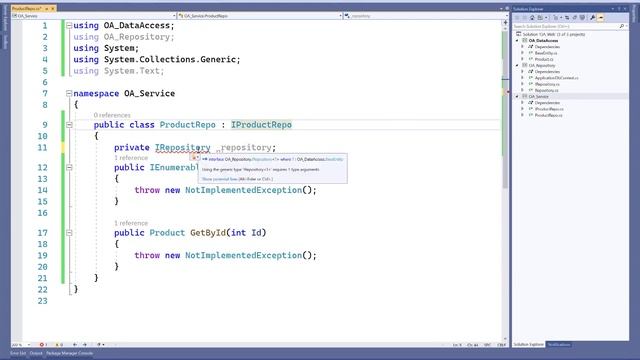
Task: Click the pin icon of Solution Explorer panel
Action: pos(619,9)
